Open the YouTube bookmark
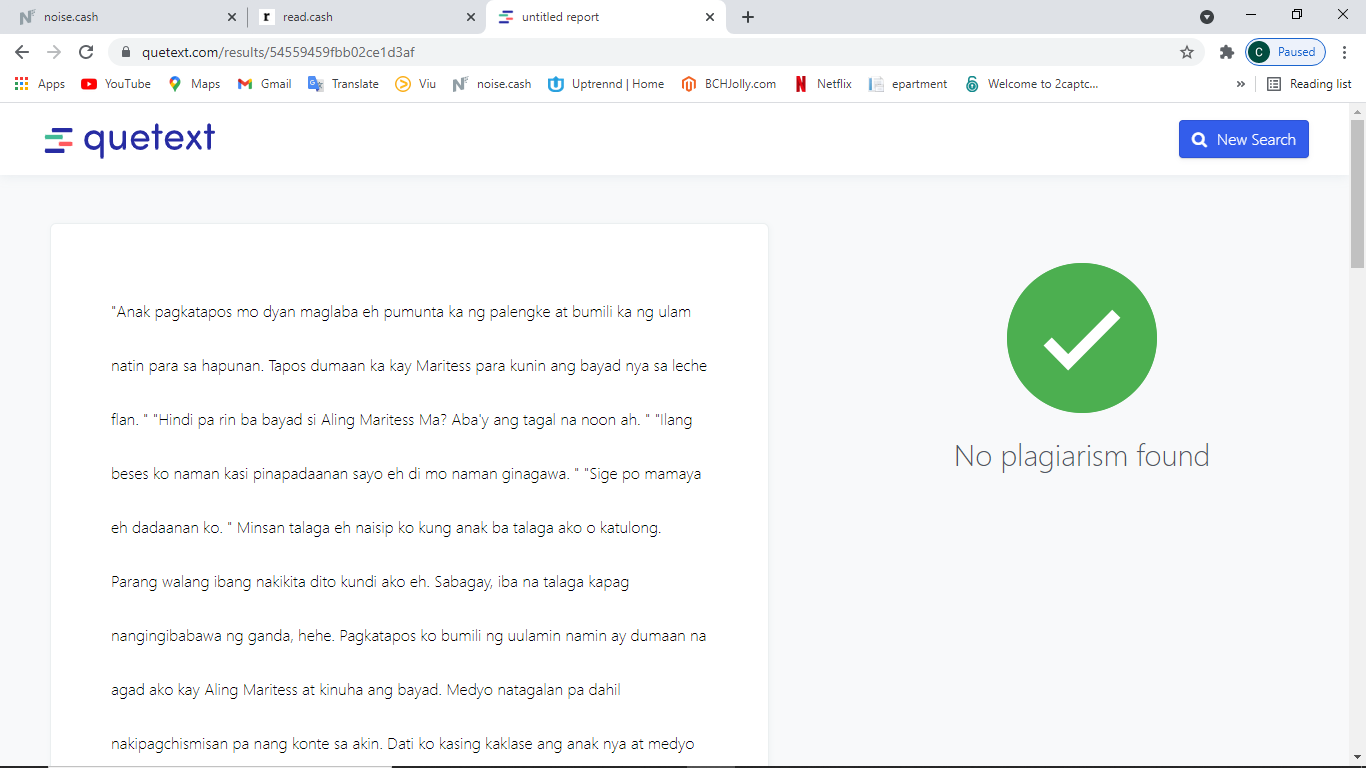This screenshot has width=1366, height=768. pos(116,84)
